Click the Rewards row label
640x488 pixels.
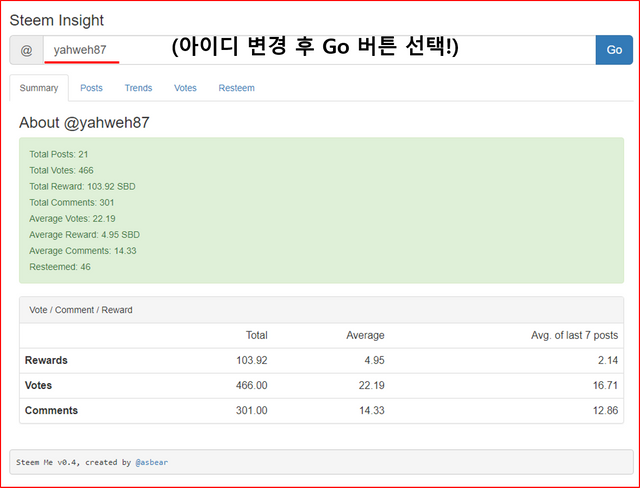point(46,360)
